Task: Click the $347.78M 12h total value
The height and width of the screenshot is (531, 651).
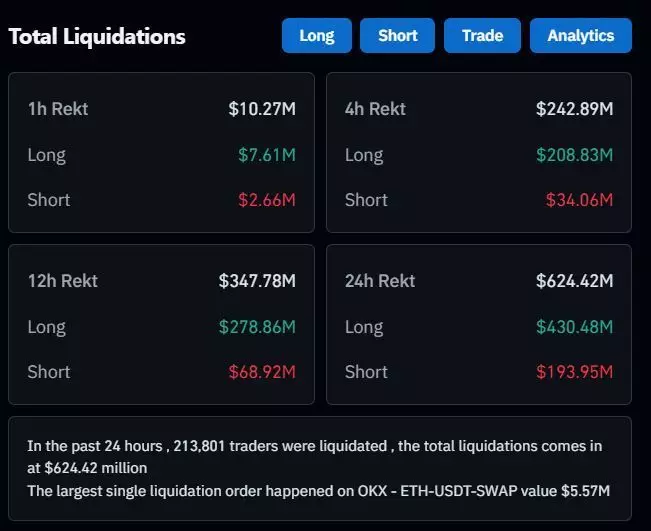Action: pyautogui.click(x=257, y=280)
